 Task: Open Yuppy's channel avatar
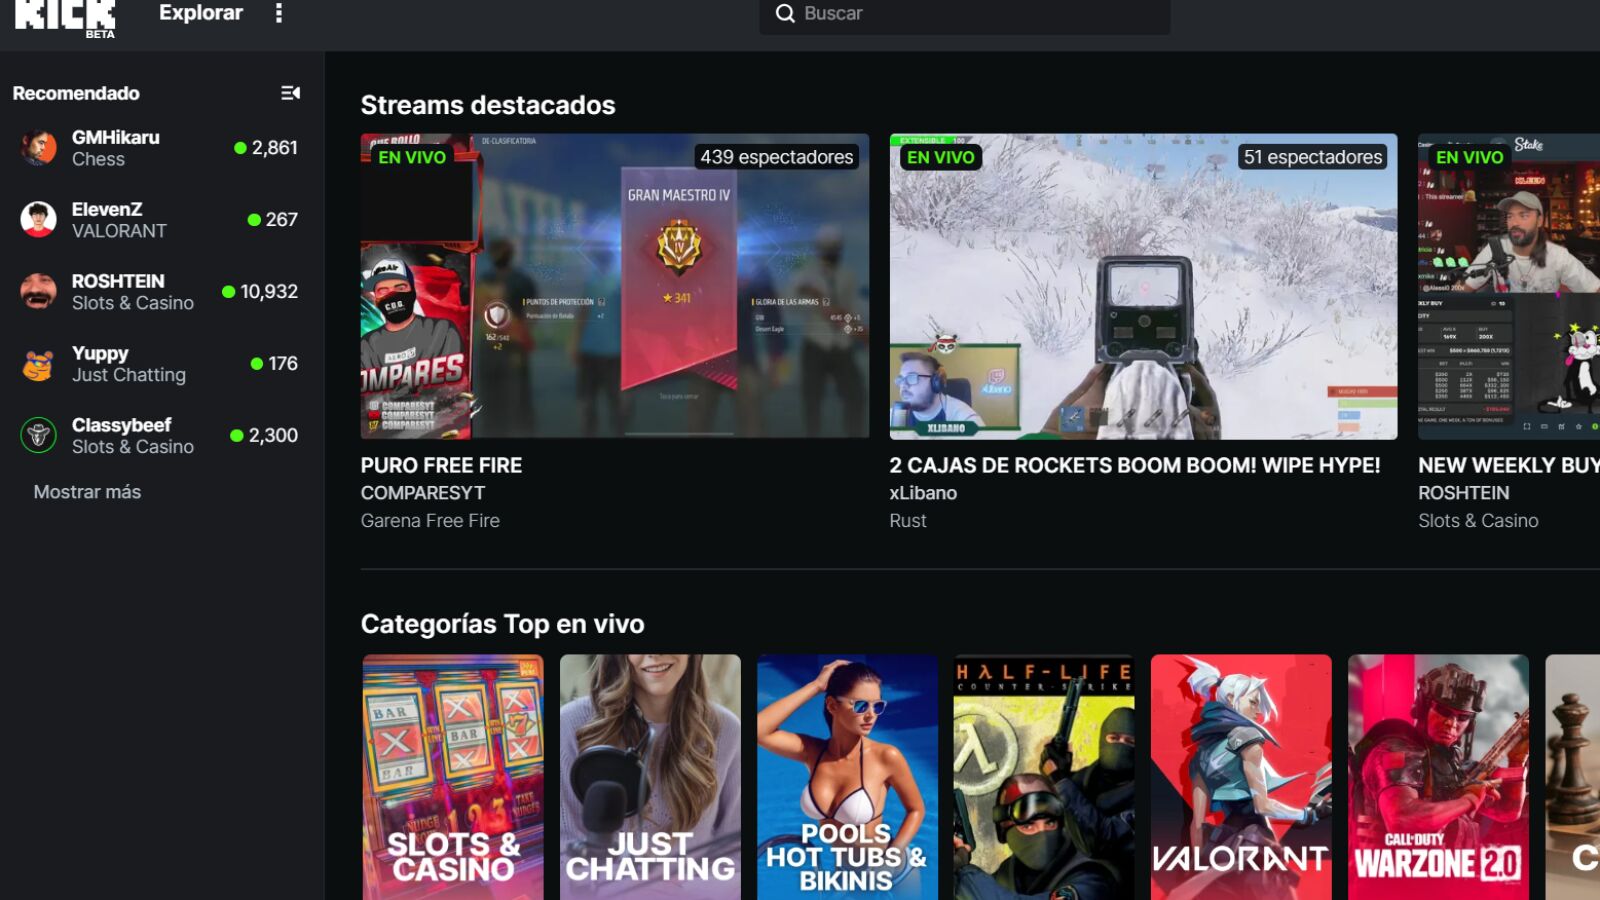coord(39,364)
